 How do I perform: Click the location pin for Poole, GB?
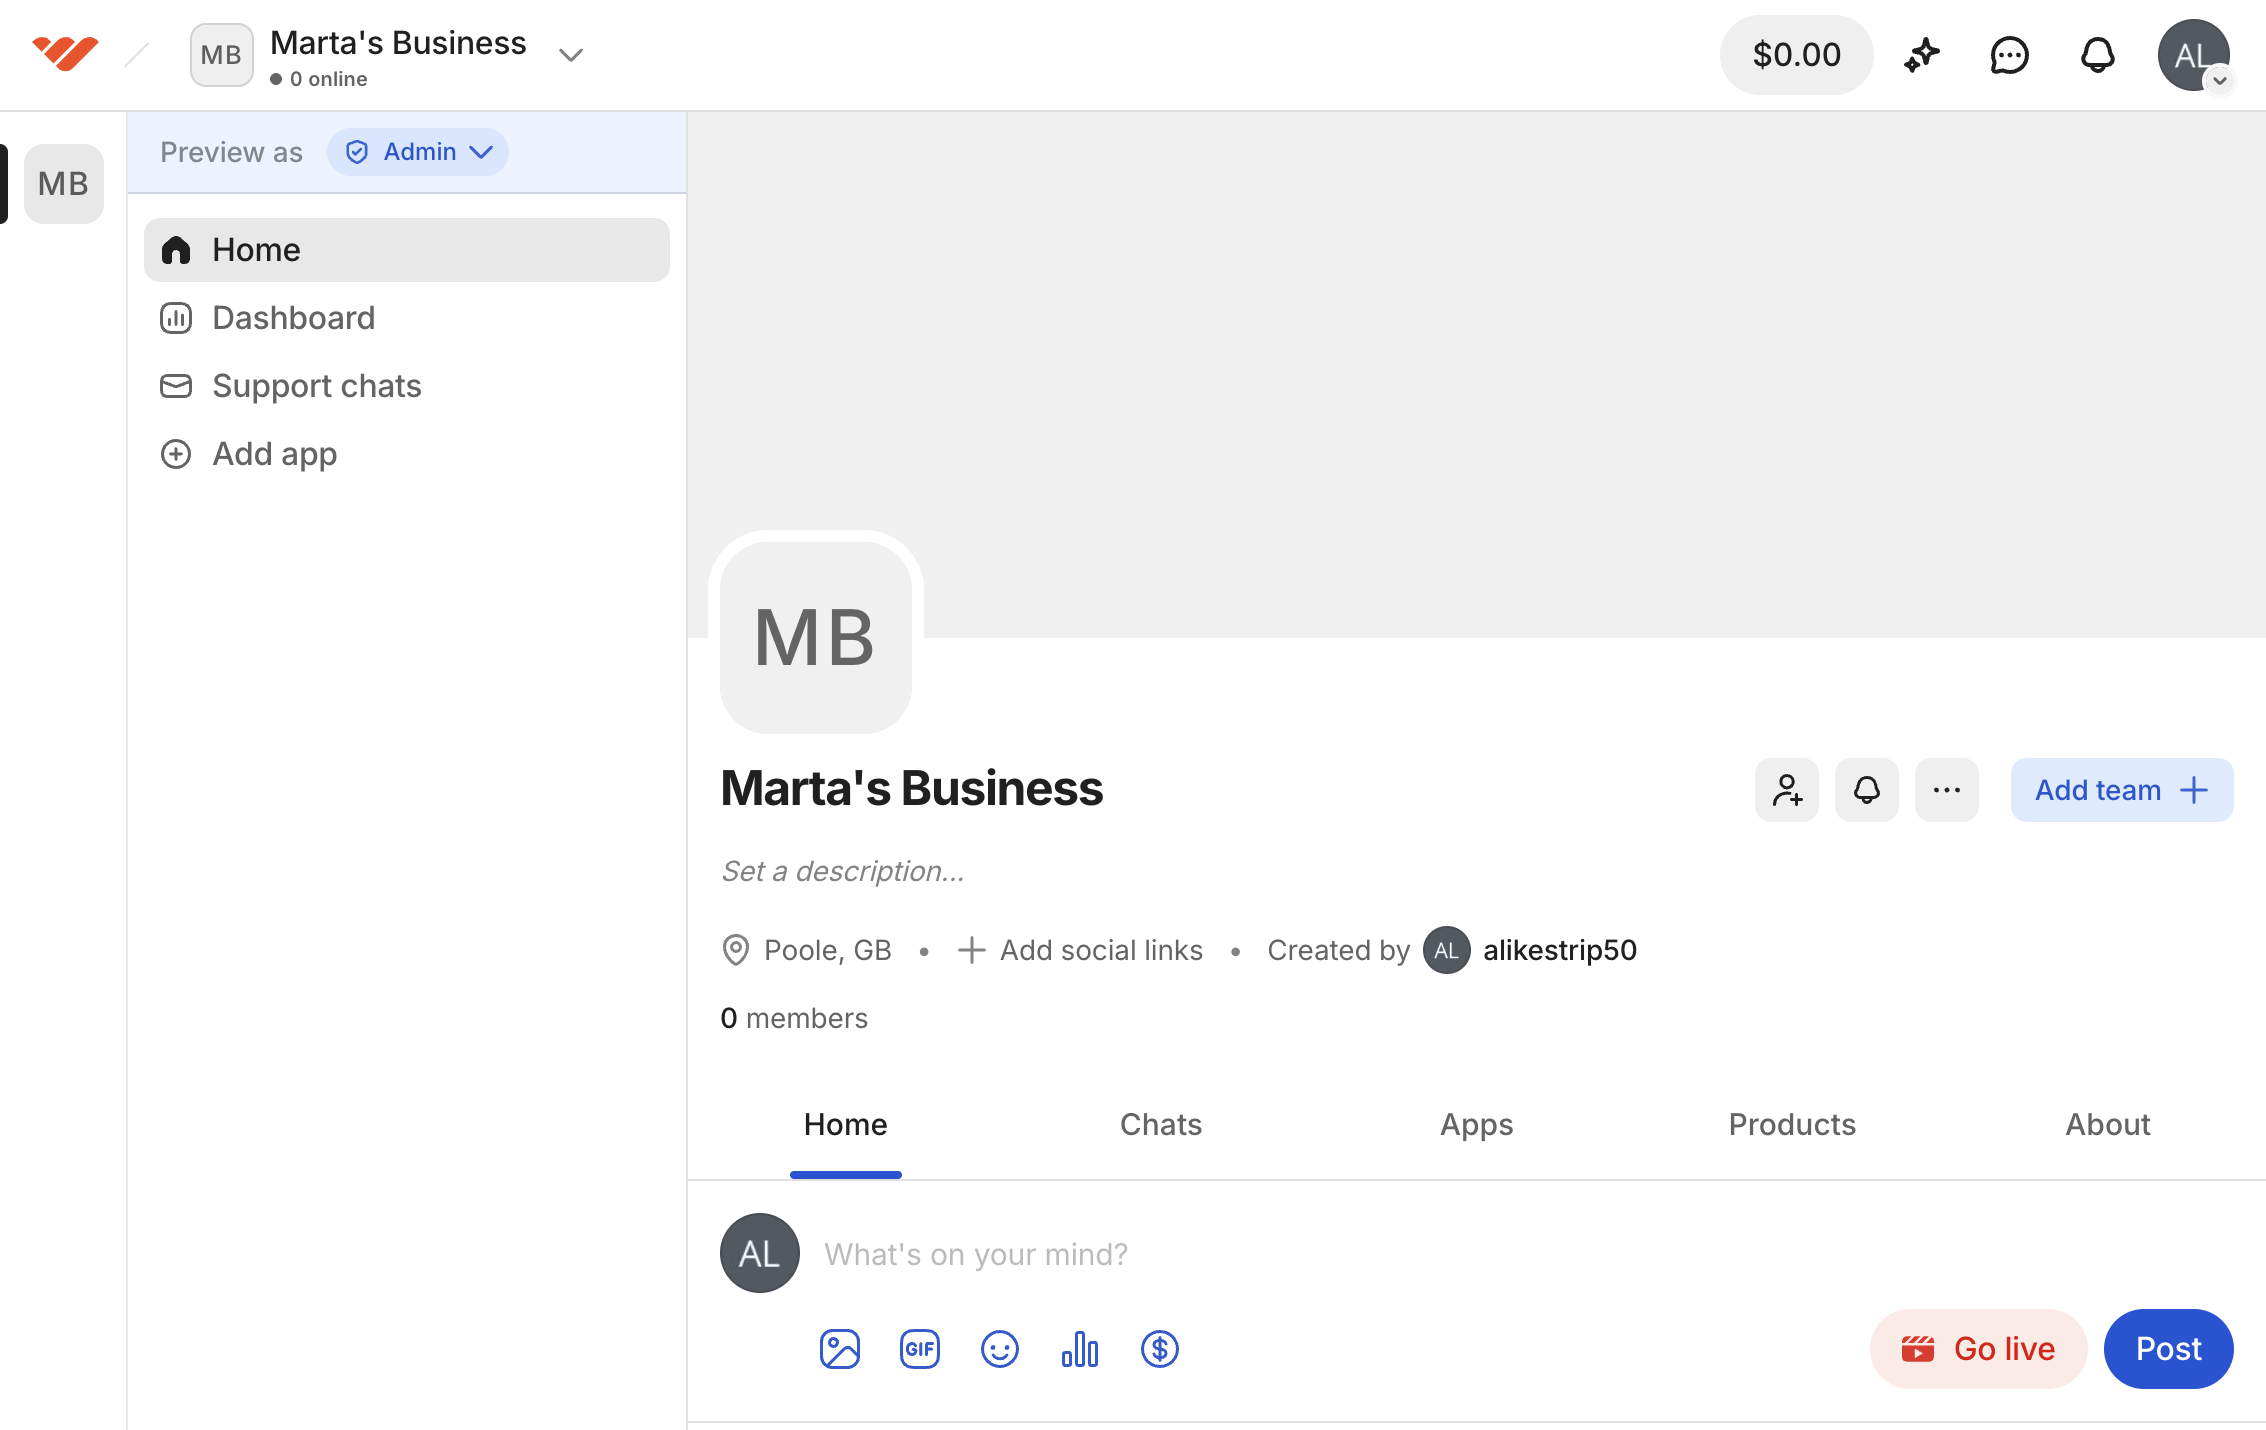[736, 950]
